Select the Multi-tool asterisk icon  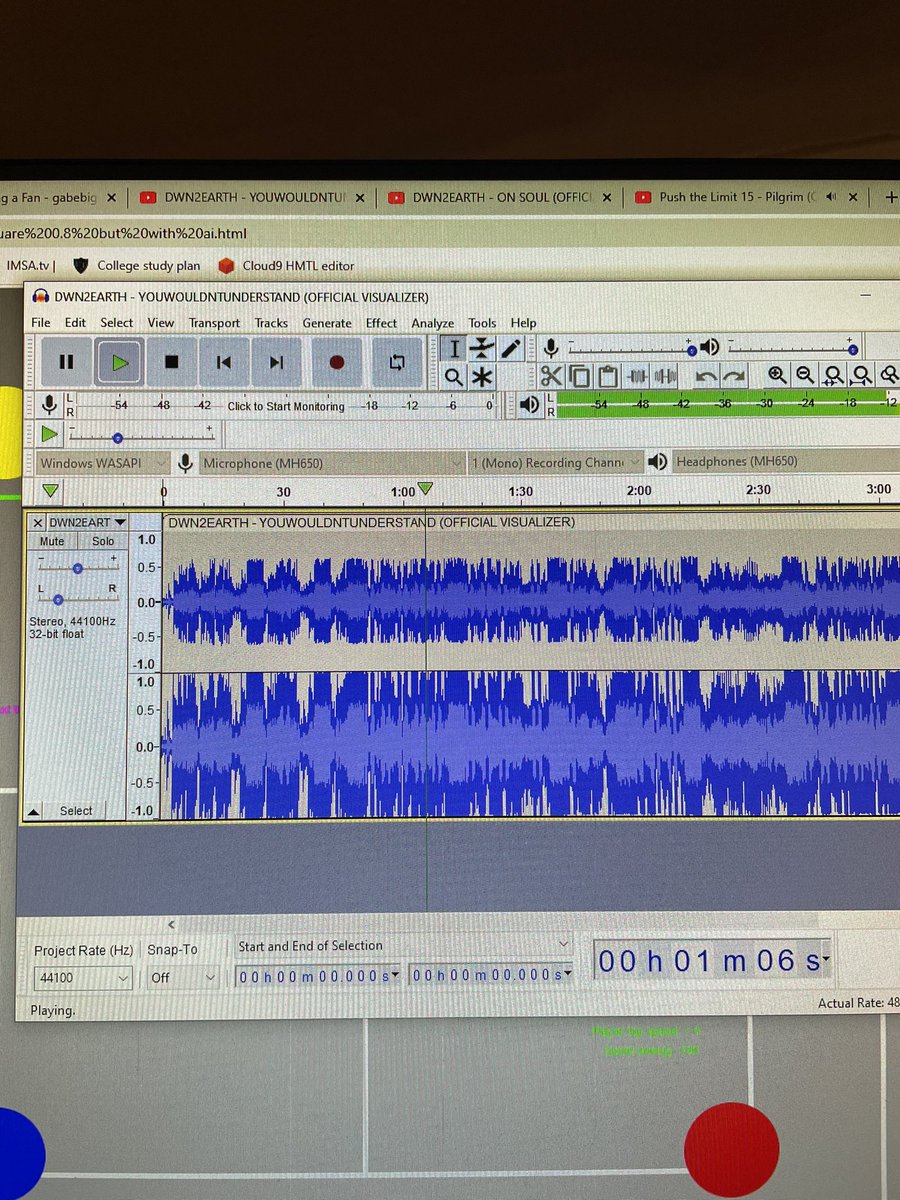coord(483,377)
